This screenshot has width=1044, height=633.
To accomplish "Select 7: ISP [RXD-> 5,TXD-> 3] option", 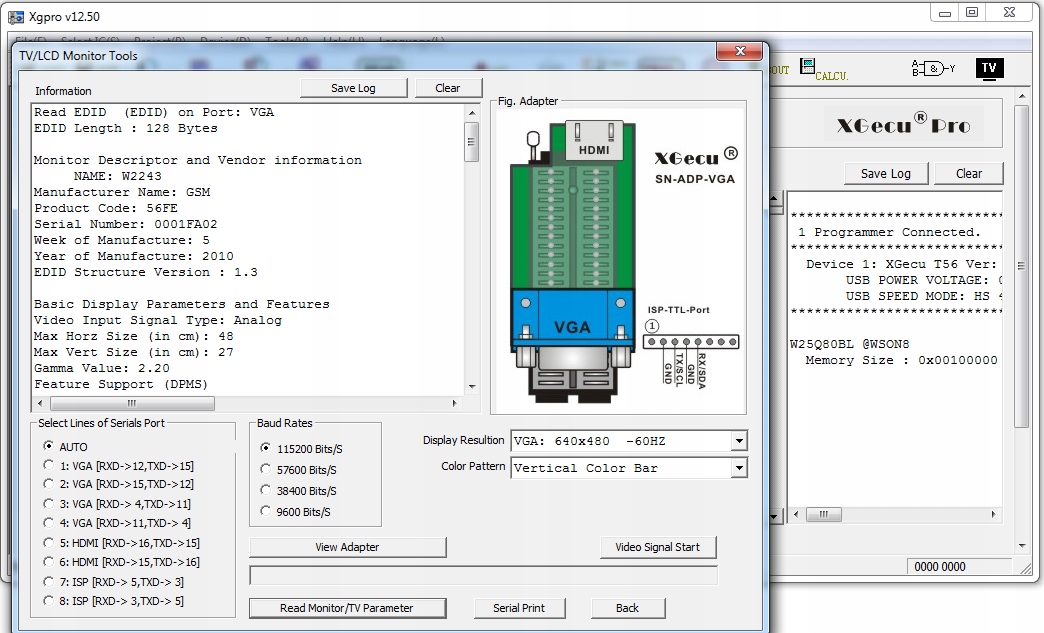I will click(x=49, y=581).
